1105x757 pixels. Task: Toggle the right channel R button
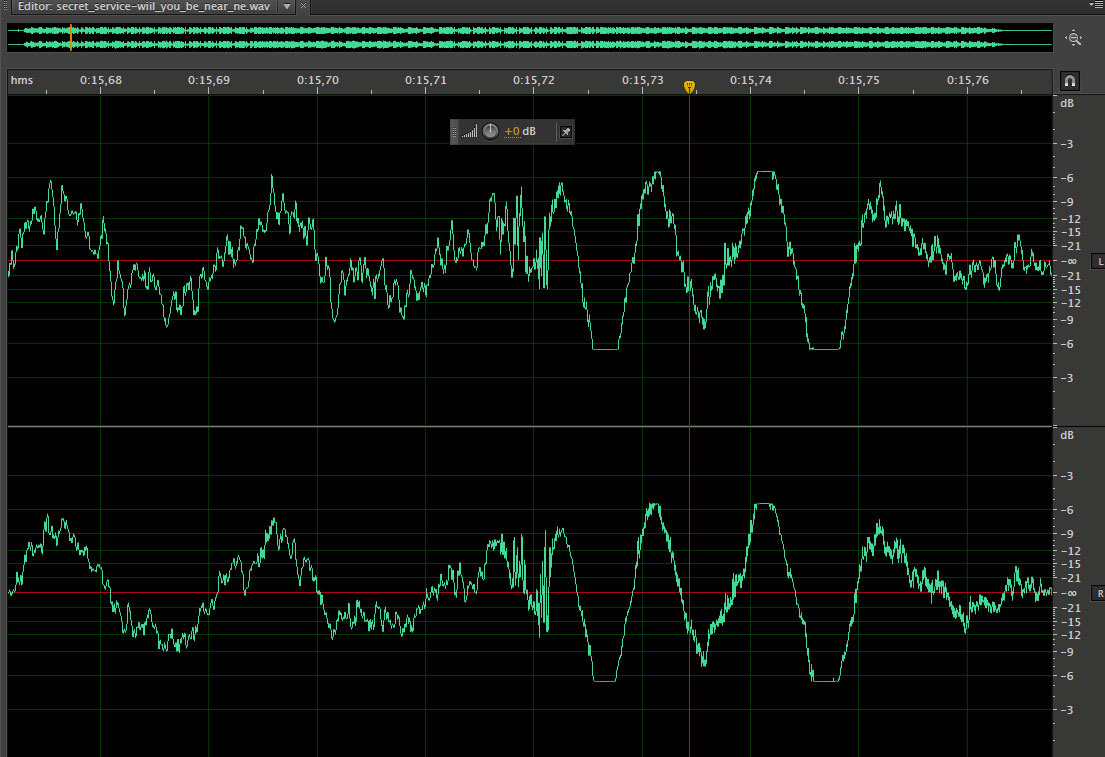pyautogui.click(x=1099, y=594)
